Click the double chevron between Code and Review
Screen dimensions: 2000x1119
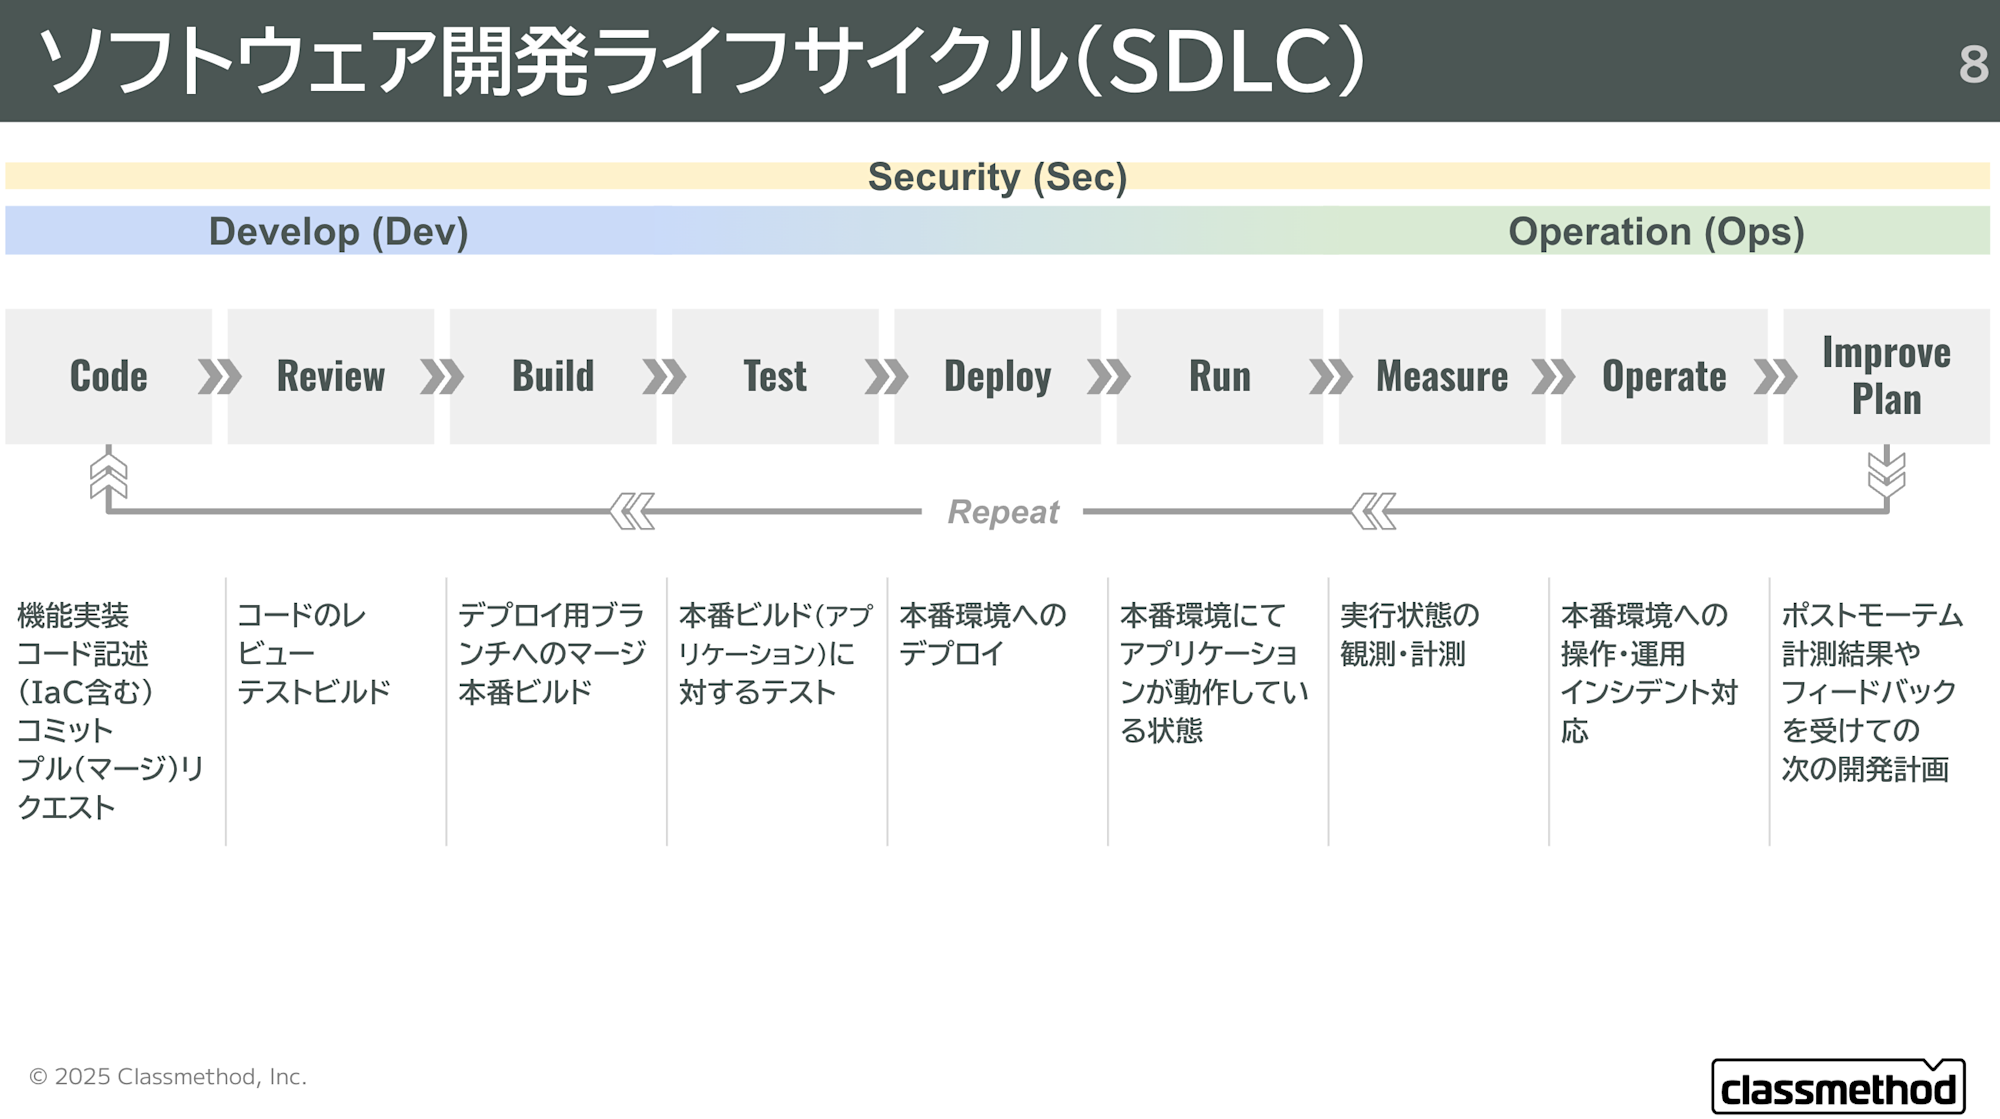220,377
